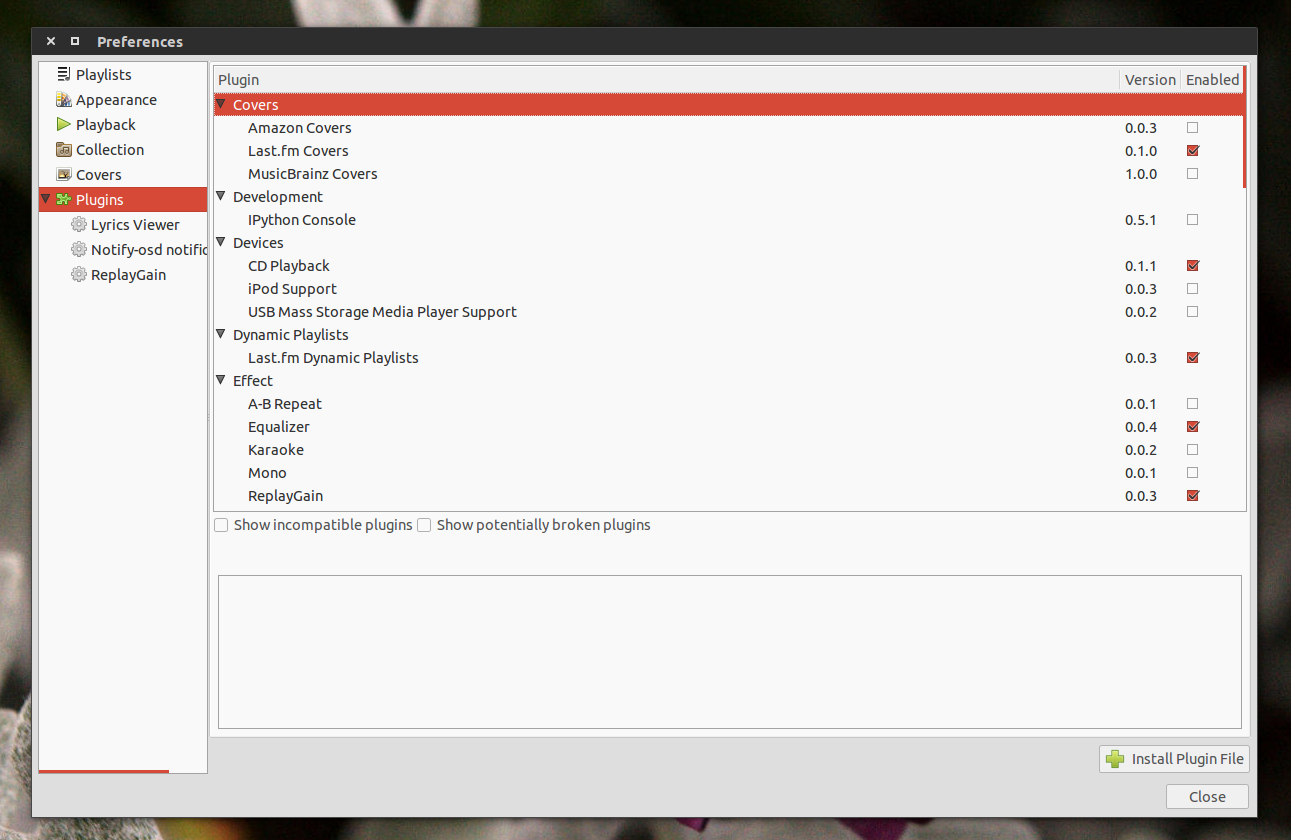Select the Karaoke plugin row
Viewport: 1291px width, 840px height.
click(x=728, y=450)
